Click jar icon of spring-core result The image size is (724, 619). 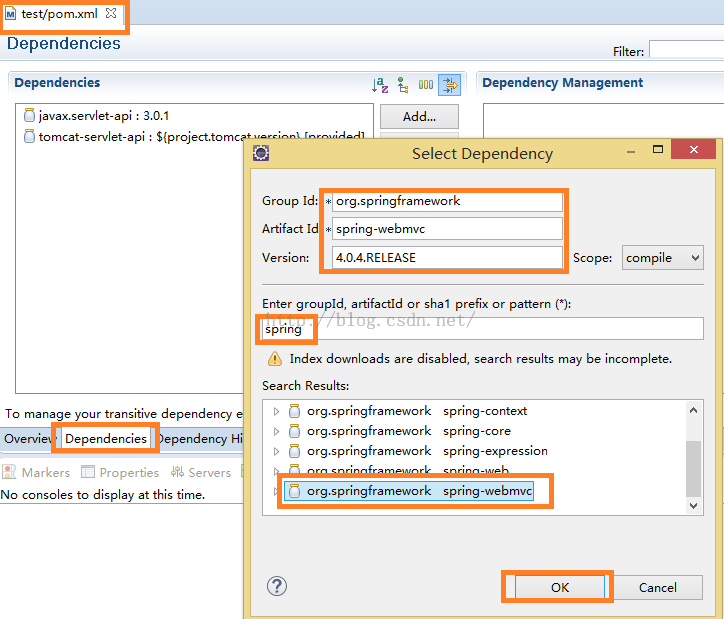[x=294, y=431]
